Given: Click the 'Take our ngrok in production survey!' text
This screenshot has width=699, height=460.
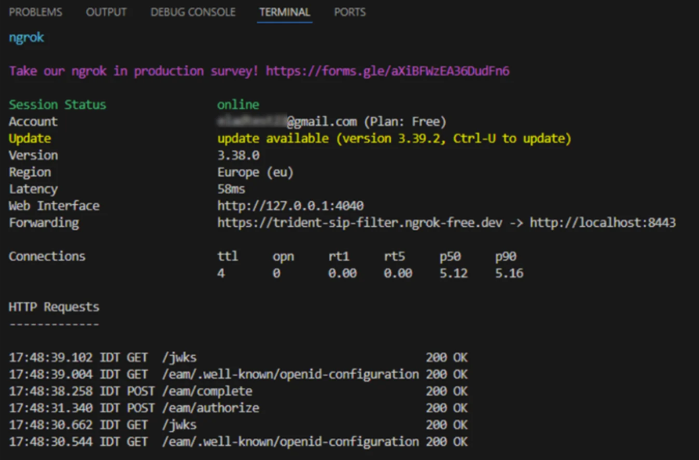Looking at the screenshot, I should click(x=134, y=71).
